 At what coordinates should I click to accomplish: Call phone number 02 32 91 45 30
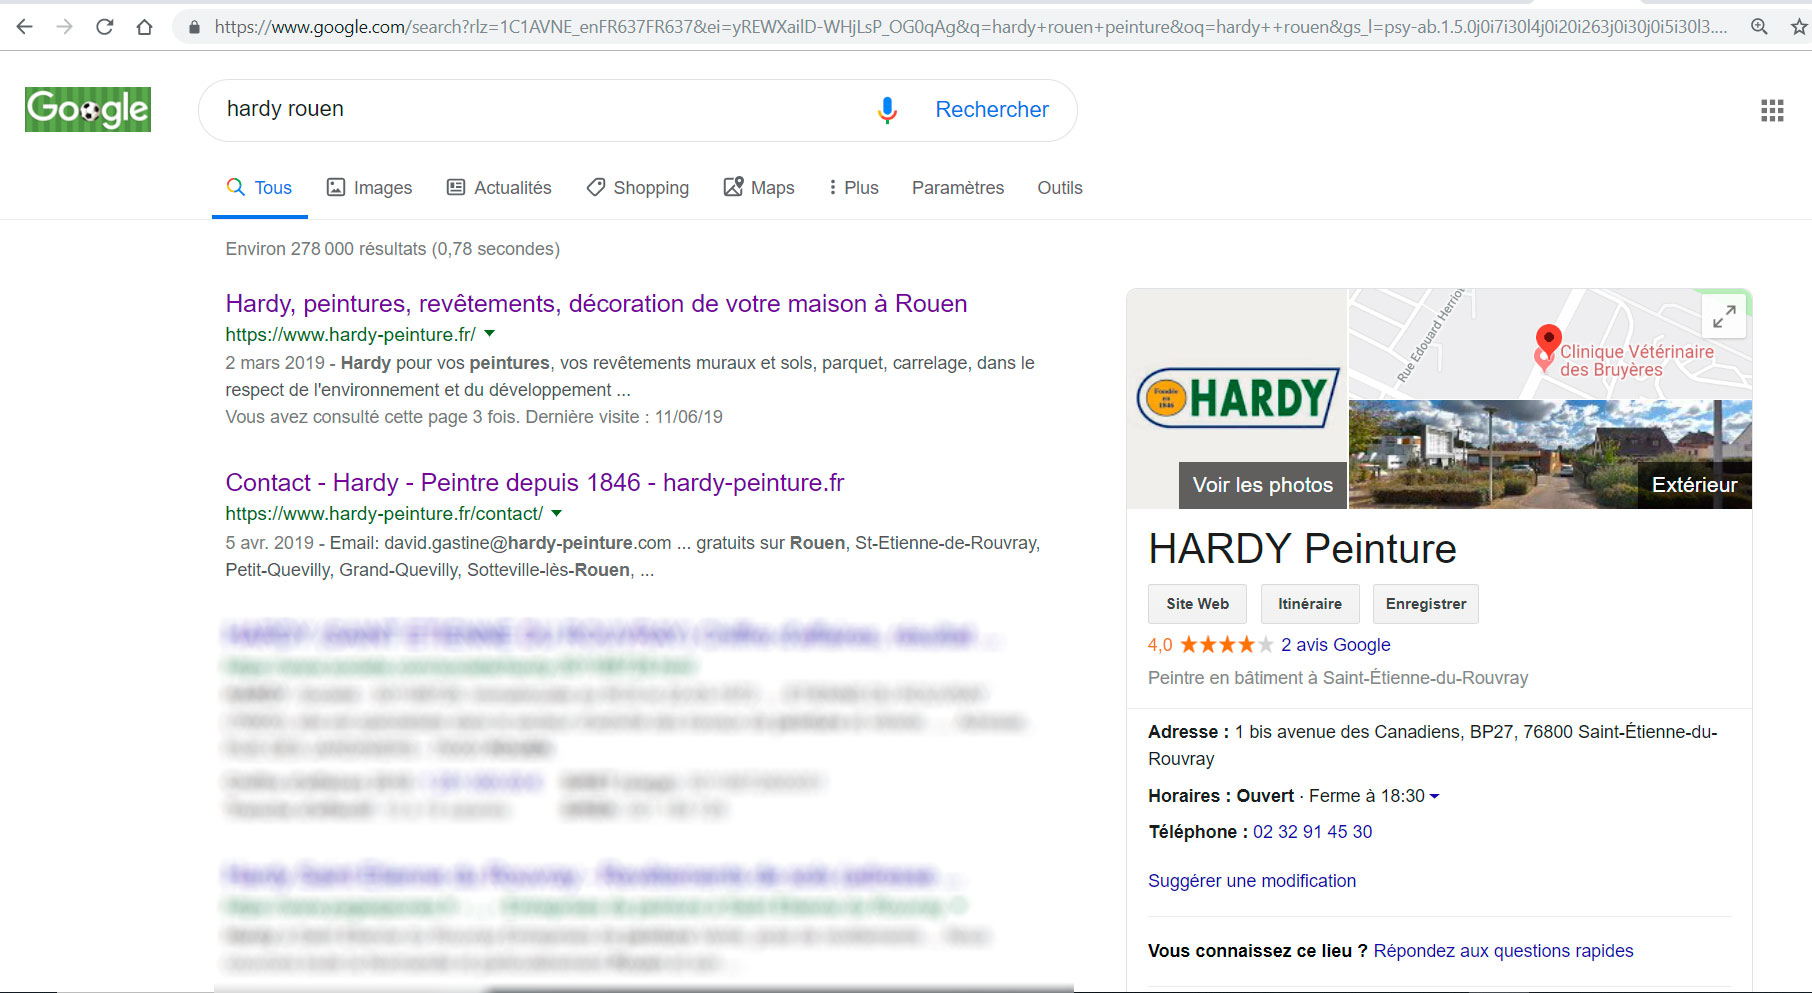tap(1312, 832)
